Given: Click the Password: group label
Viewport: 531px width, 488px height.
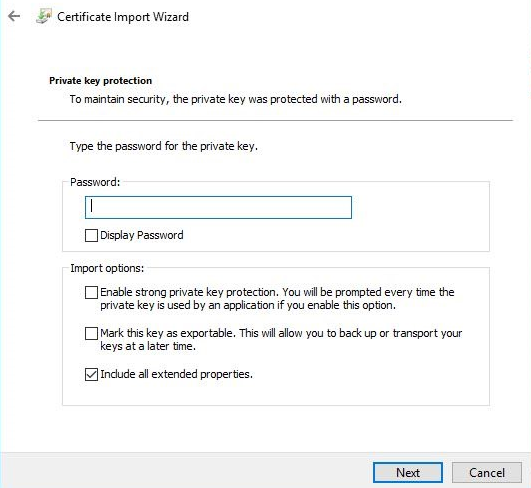Looking at the screenshot, I should (x=95, y=182).
